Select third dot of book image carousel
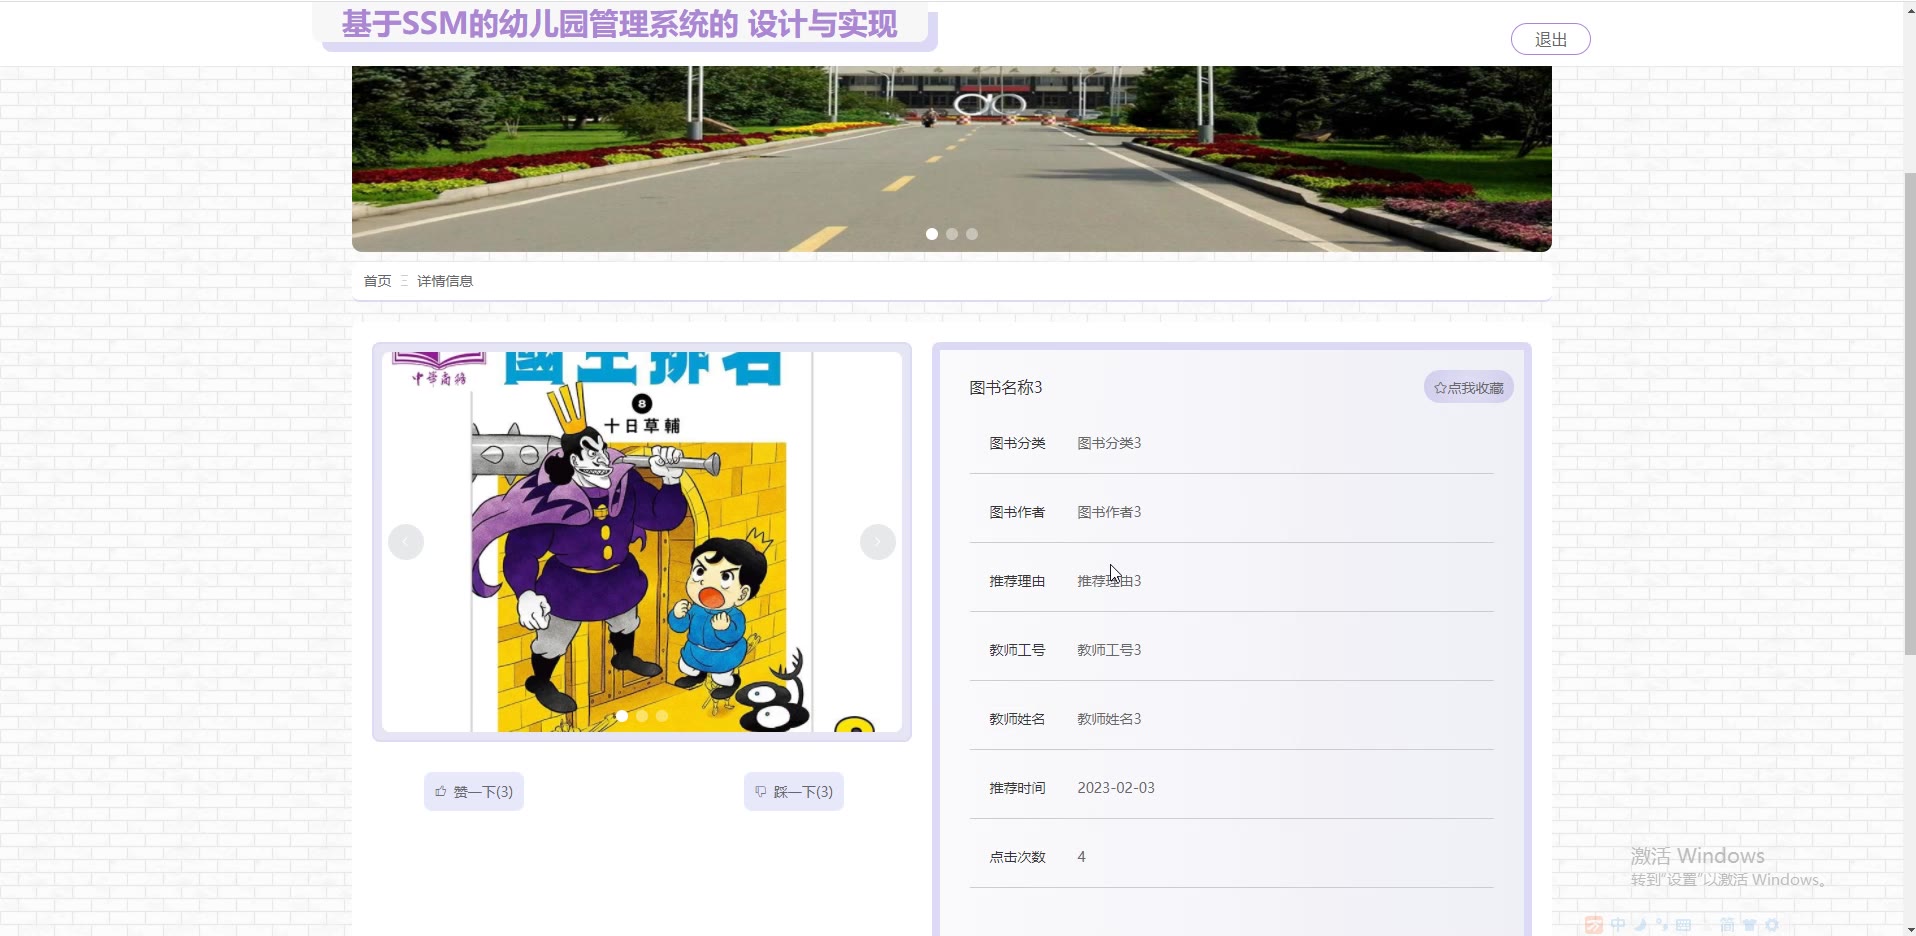The width and height of the screenshot is (1916, 936). [662, 716]
